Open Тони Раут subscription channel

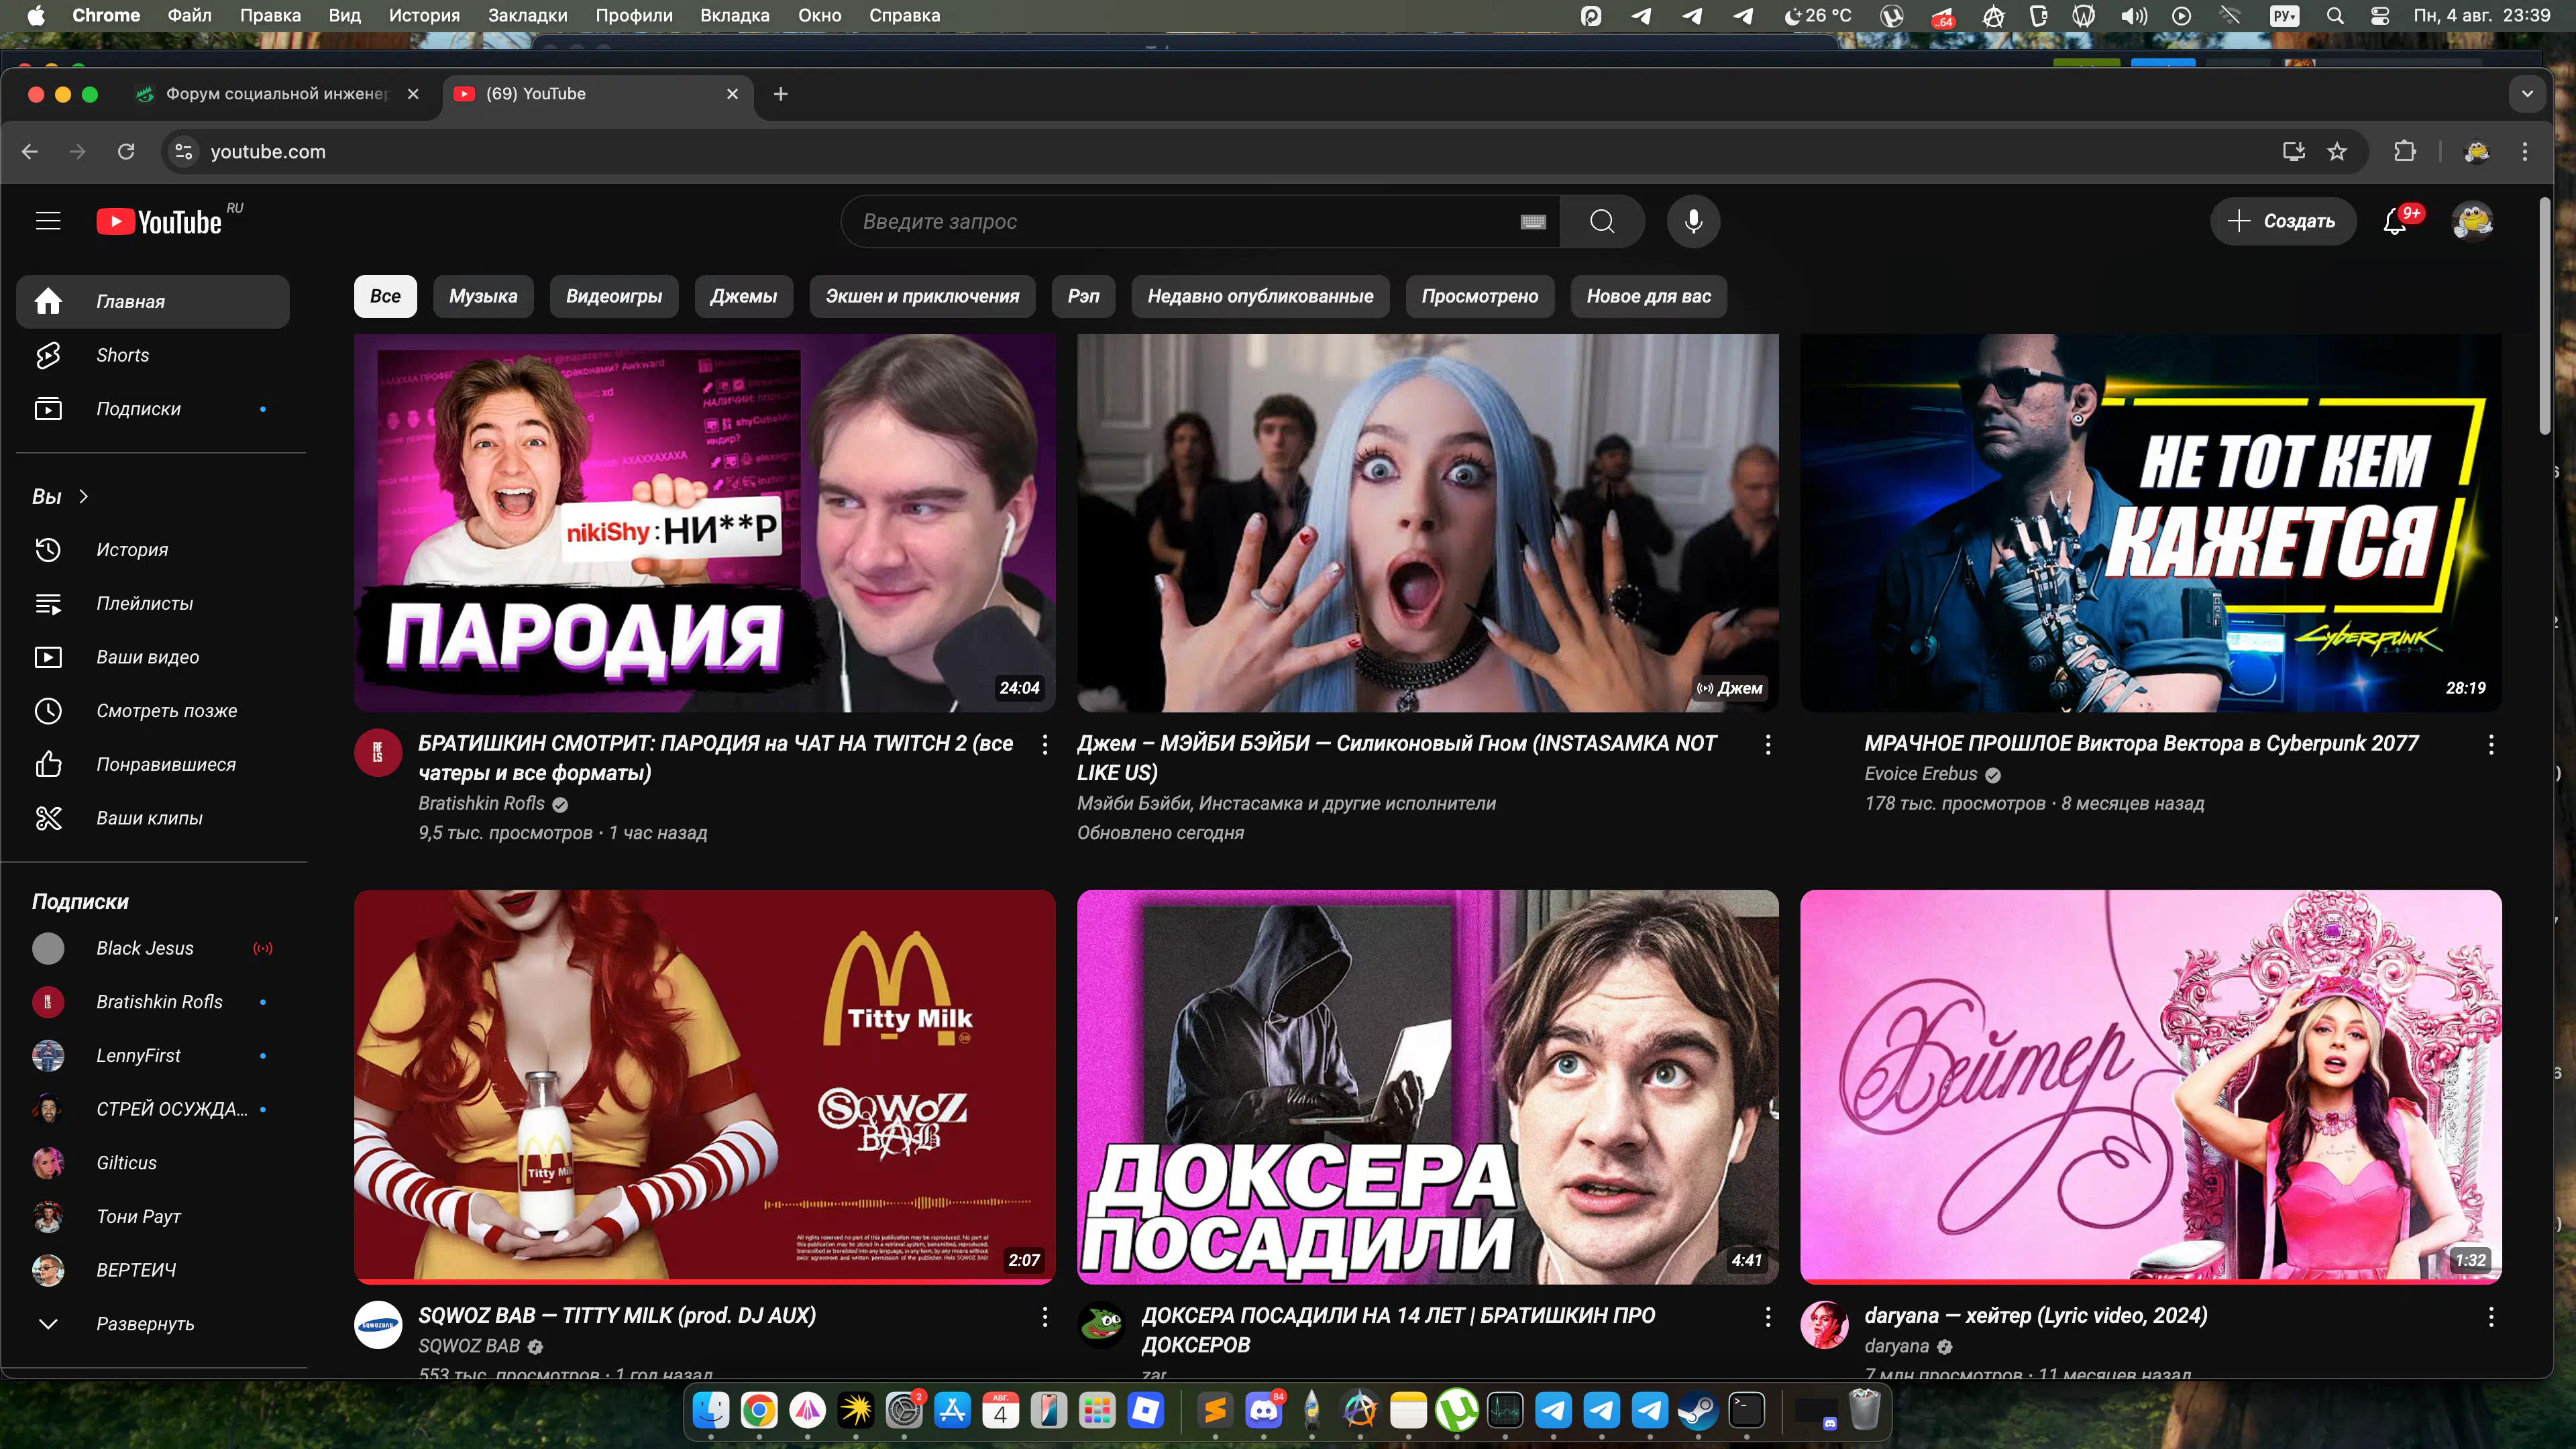pos(153,1216)
